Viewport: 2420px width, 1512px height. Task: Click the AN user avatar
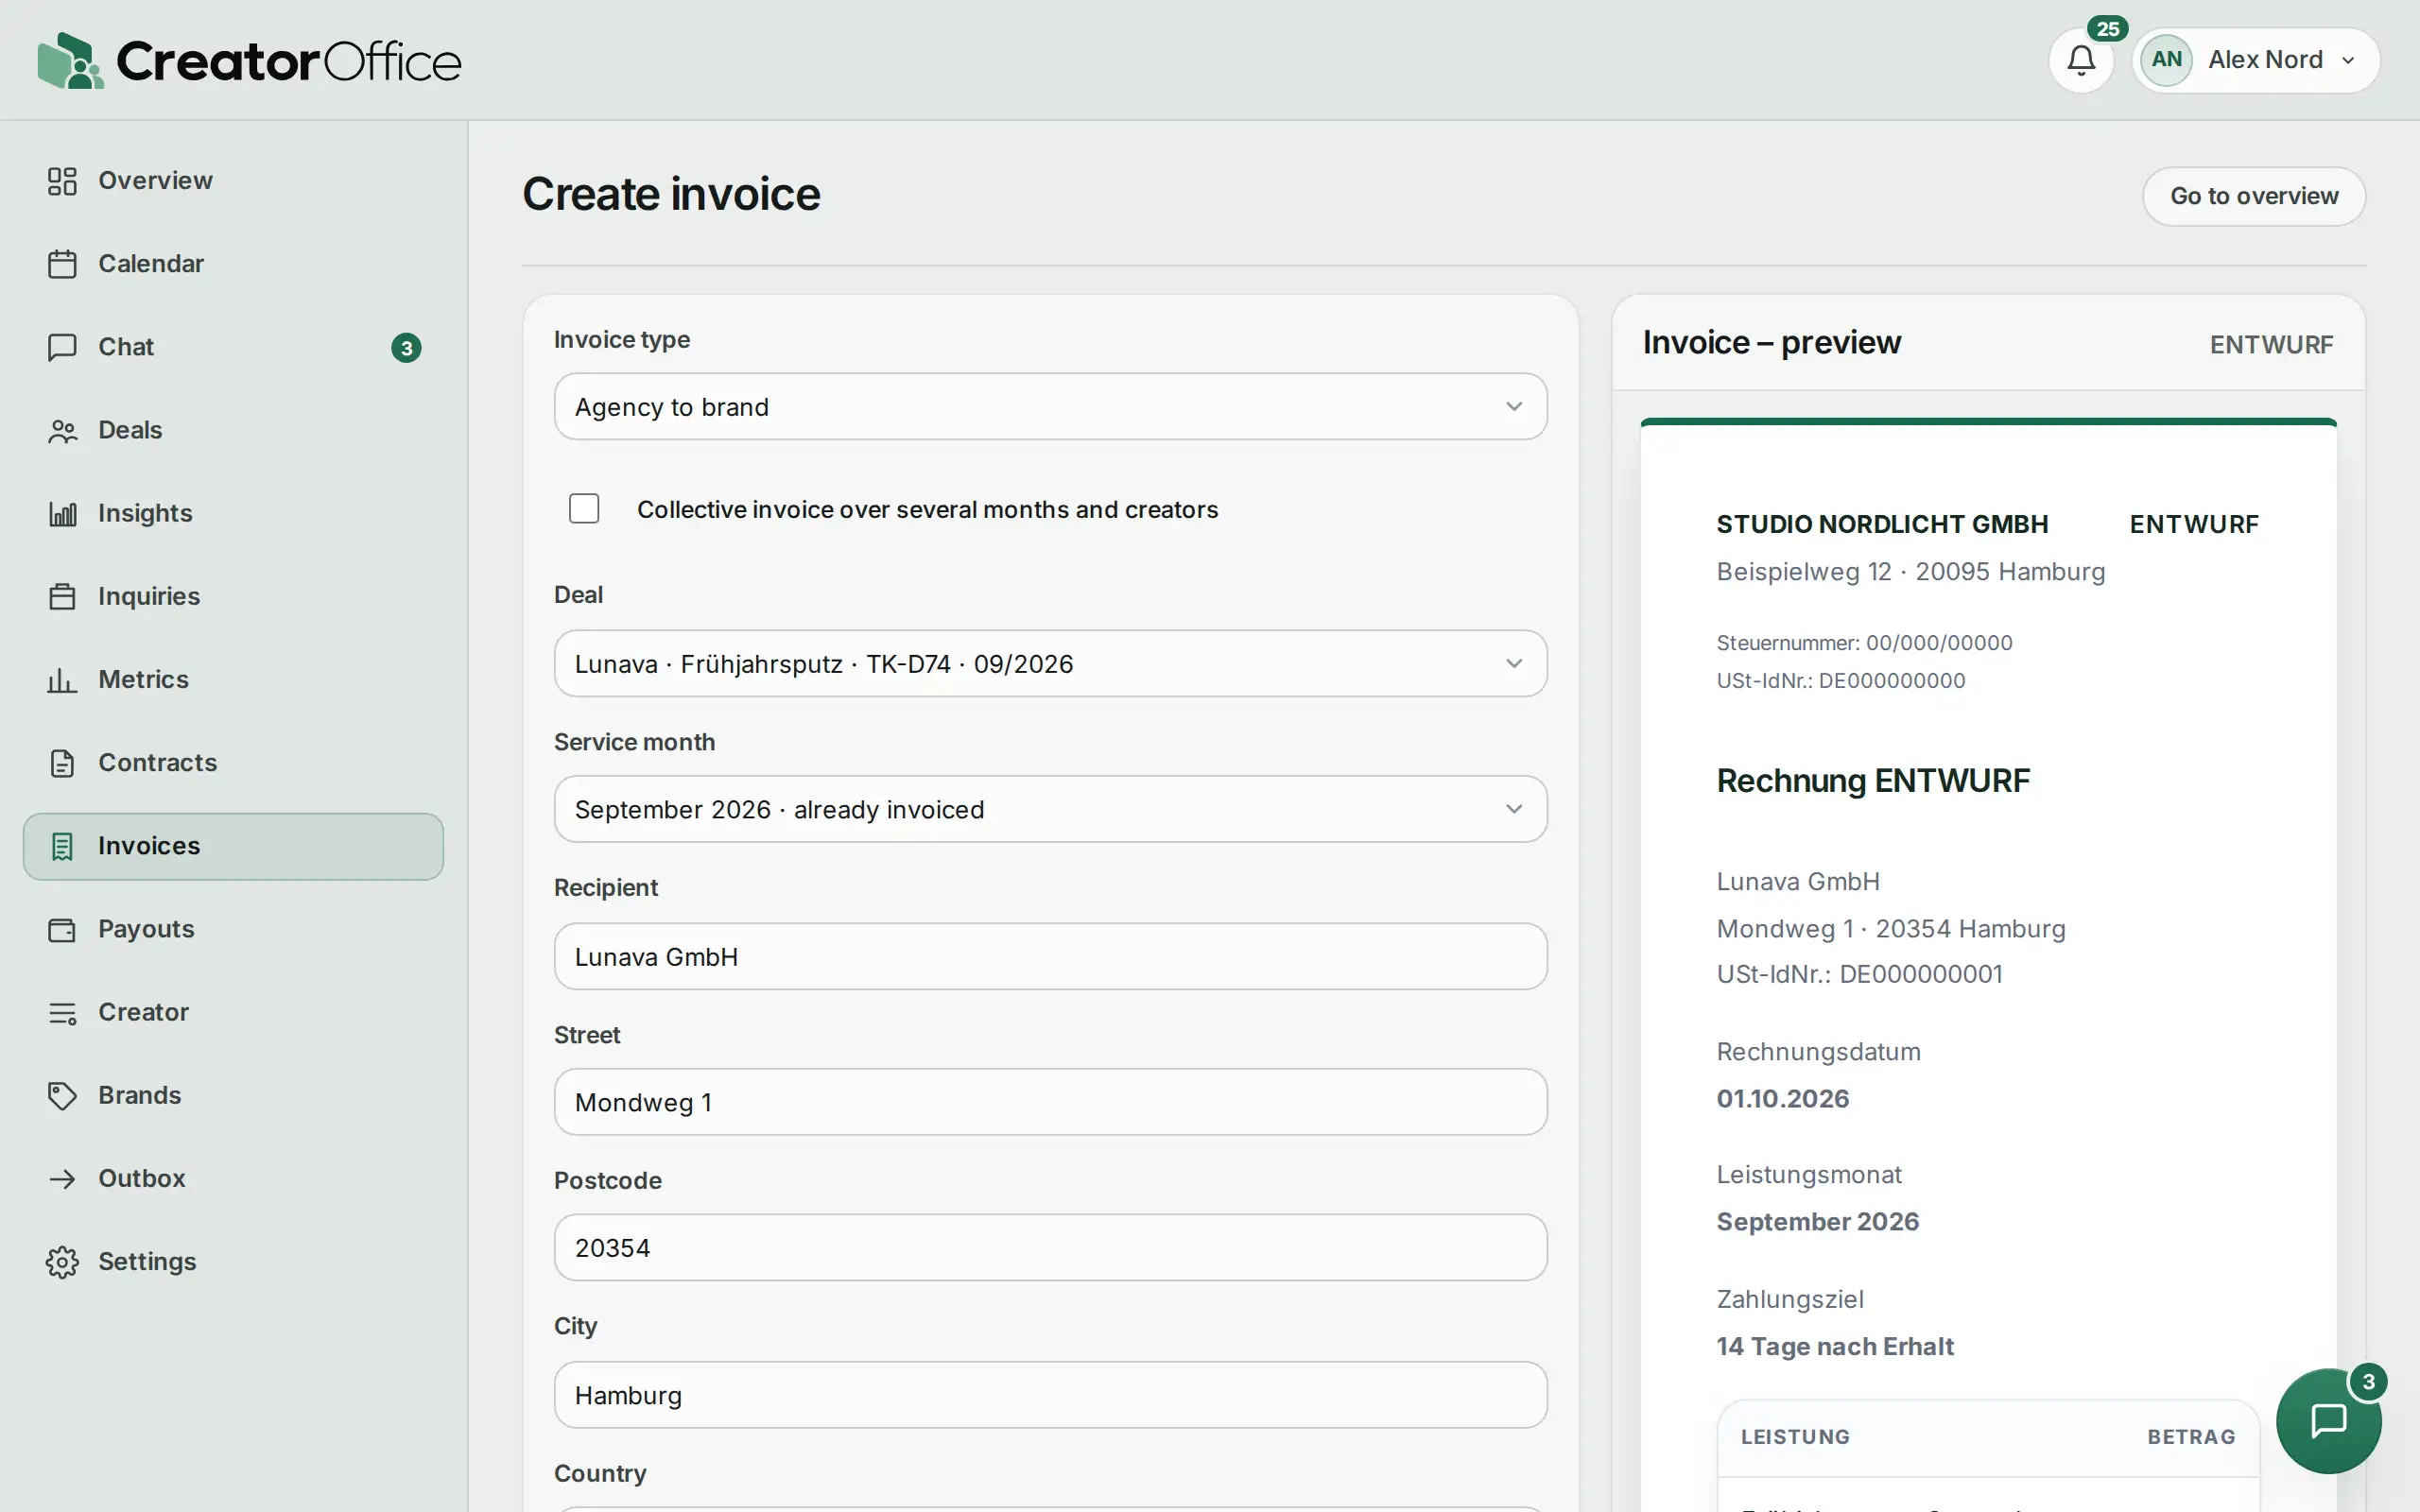[2166, 60]
